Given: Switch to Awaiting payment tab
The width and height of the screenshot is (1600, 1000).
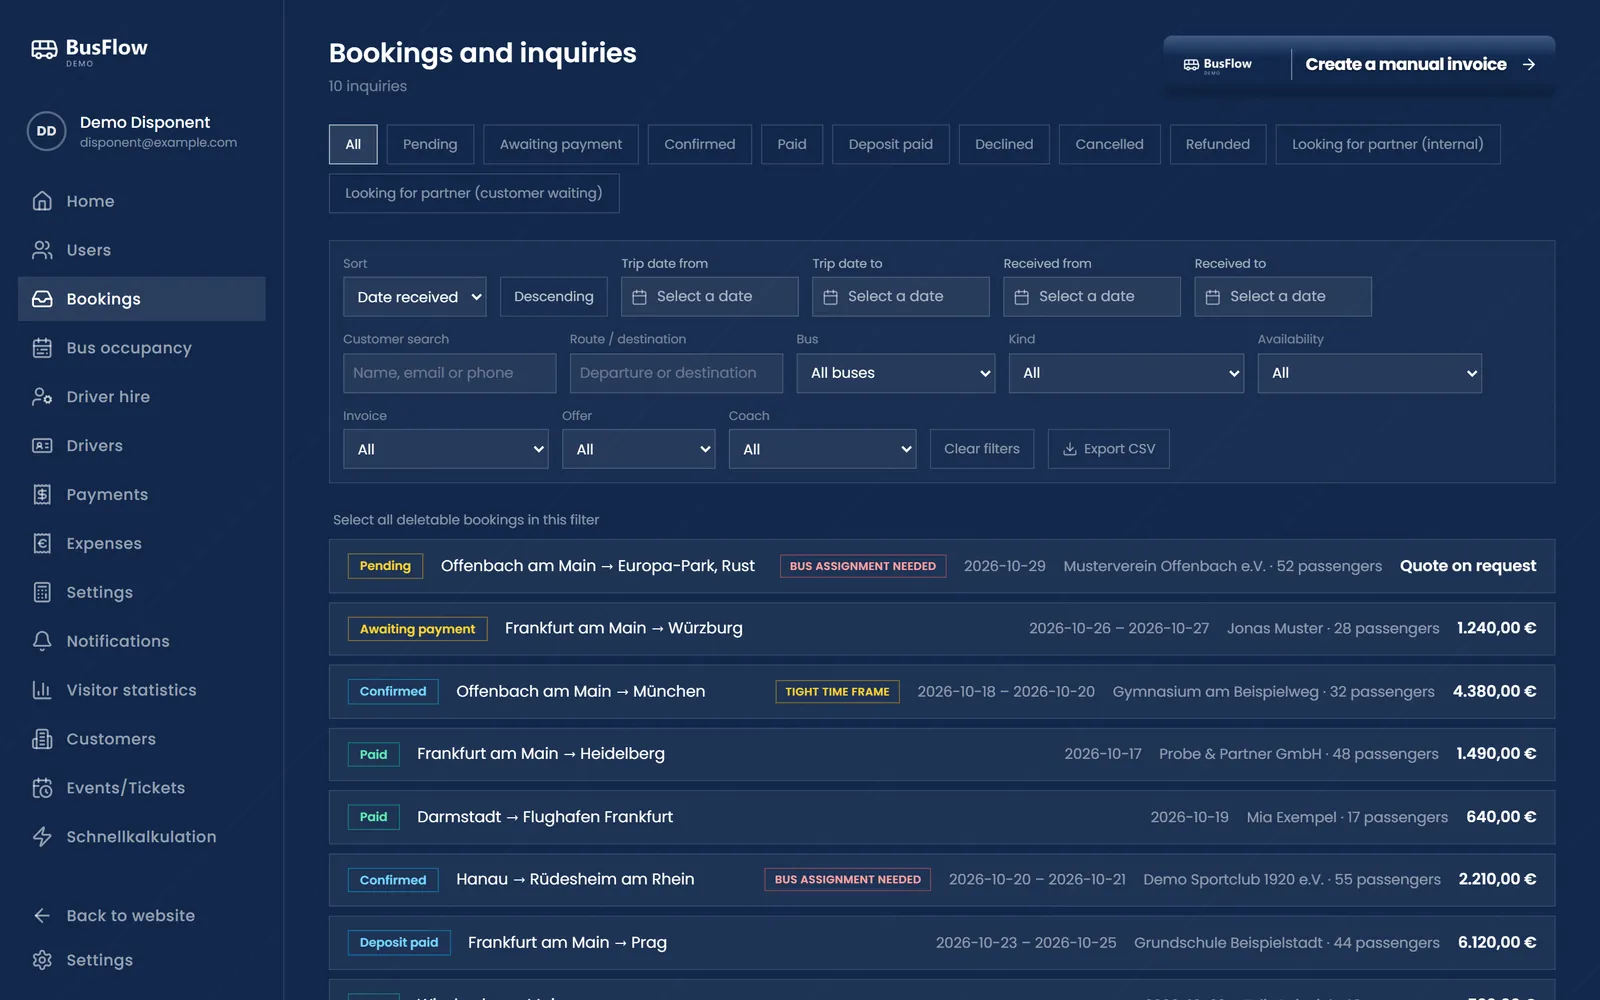Looking at the screenshot, I should [x=561, y=144].
